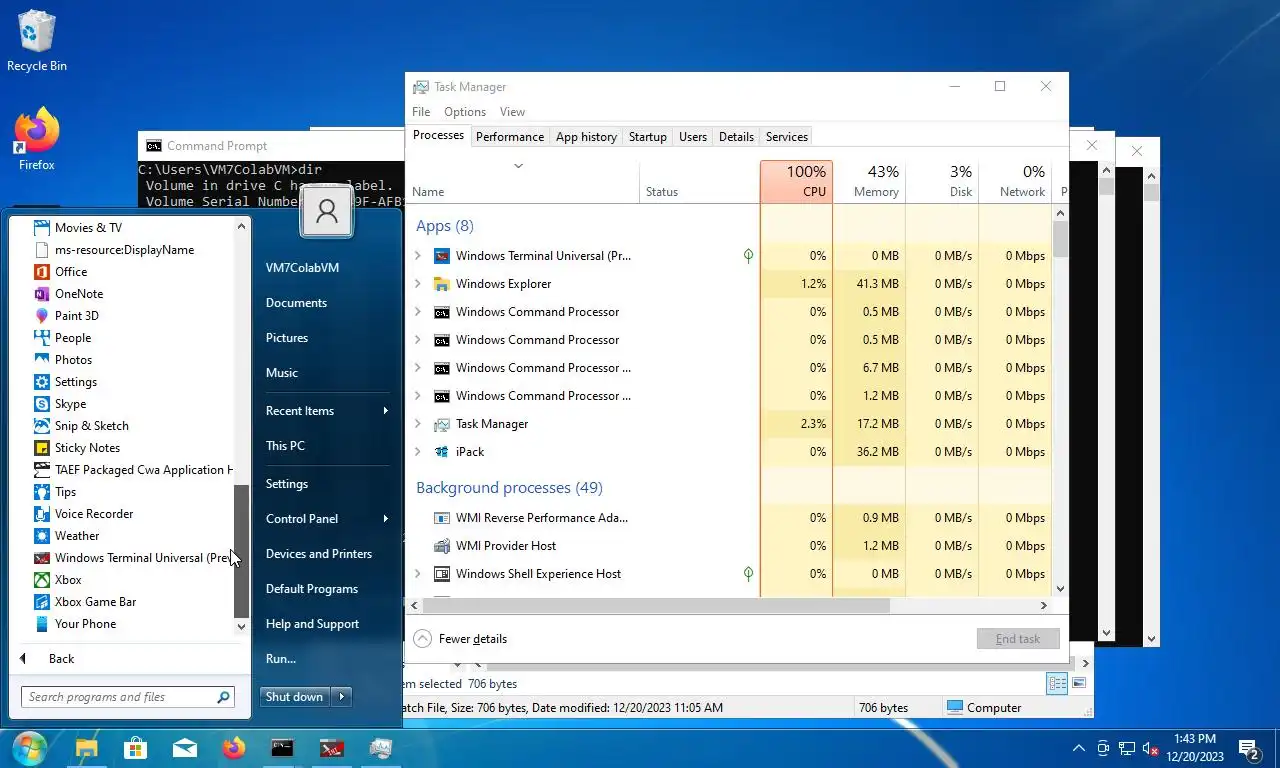The width and height of the screenshot is (1280, 768).
Task: Expand the Task Manager process row
Action: coord(418,424)
